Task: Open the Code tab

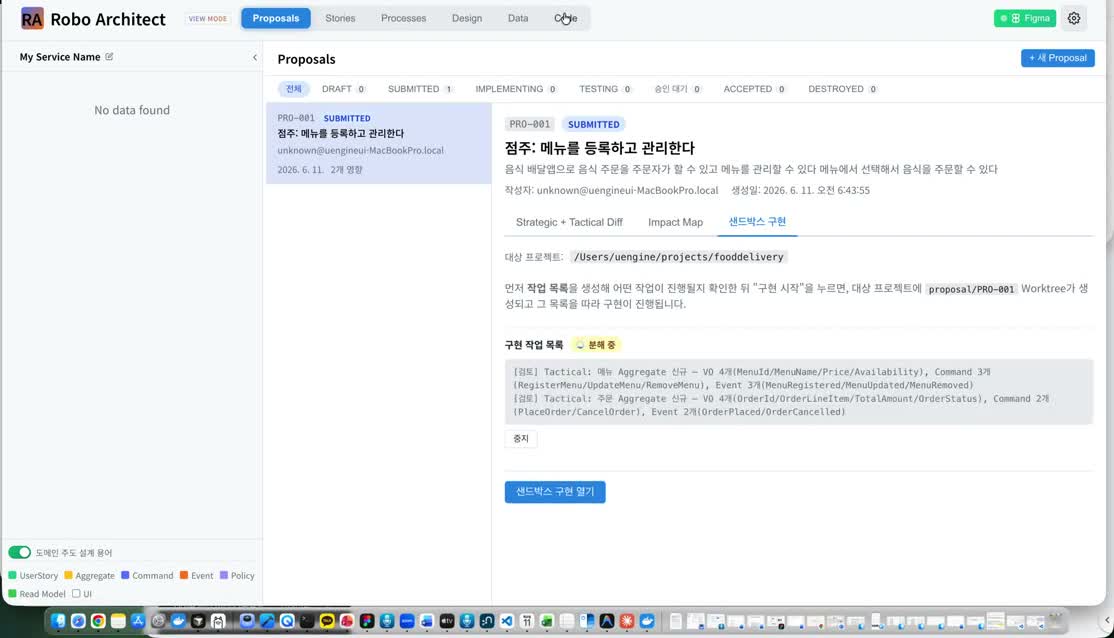Action: [566, 18]
